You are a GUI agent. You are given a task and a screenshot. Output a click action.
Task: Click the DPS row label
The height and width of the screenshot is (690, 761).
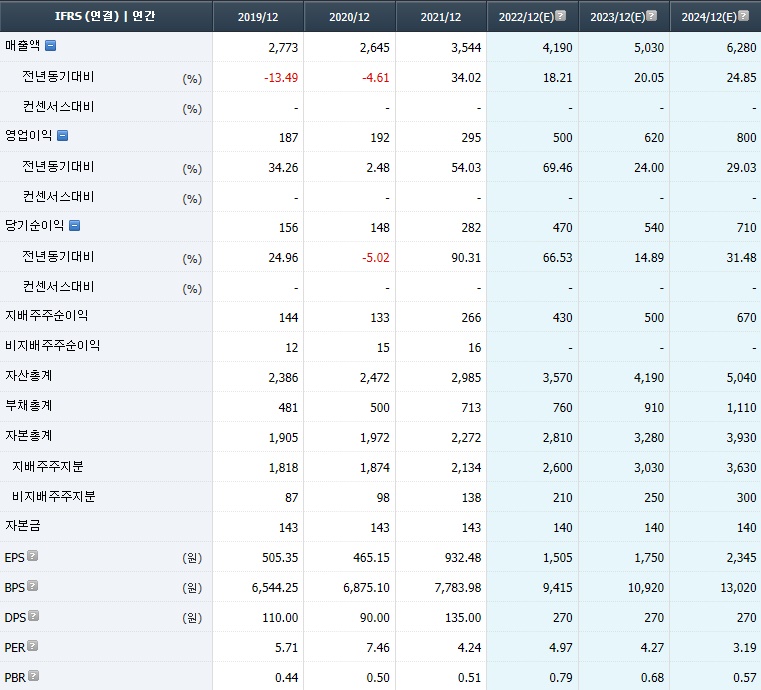[x=15, y=618]
